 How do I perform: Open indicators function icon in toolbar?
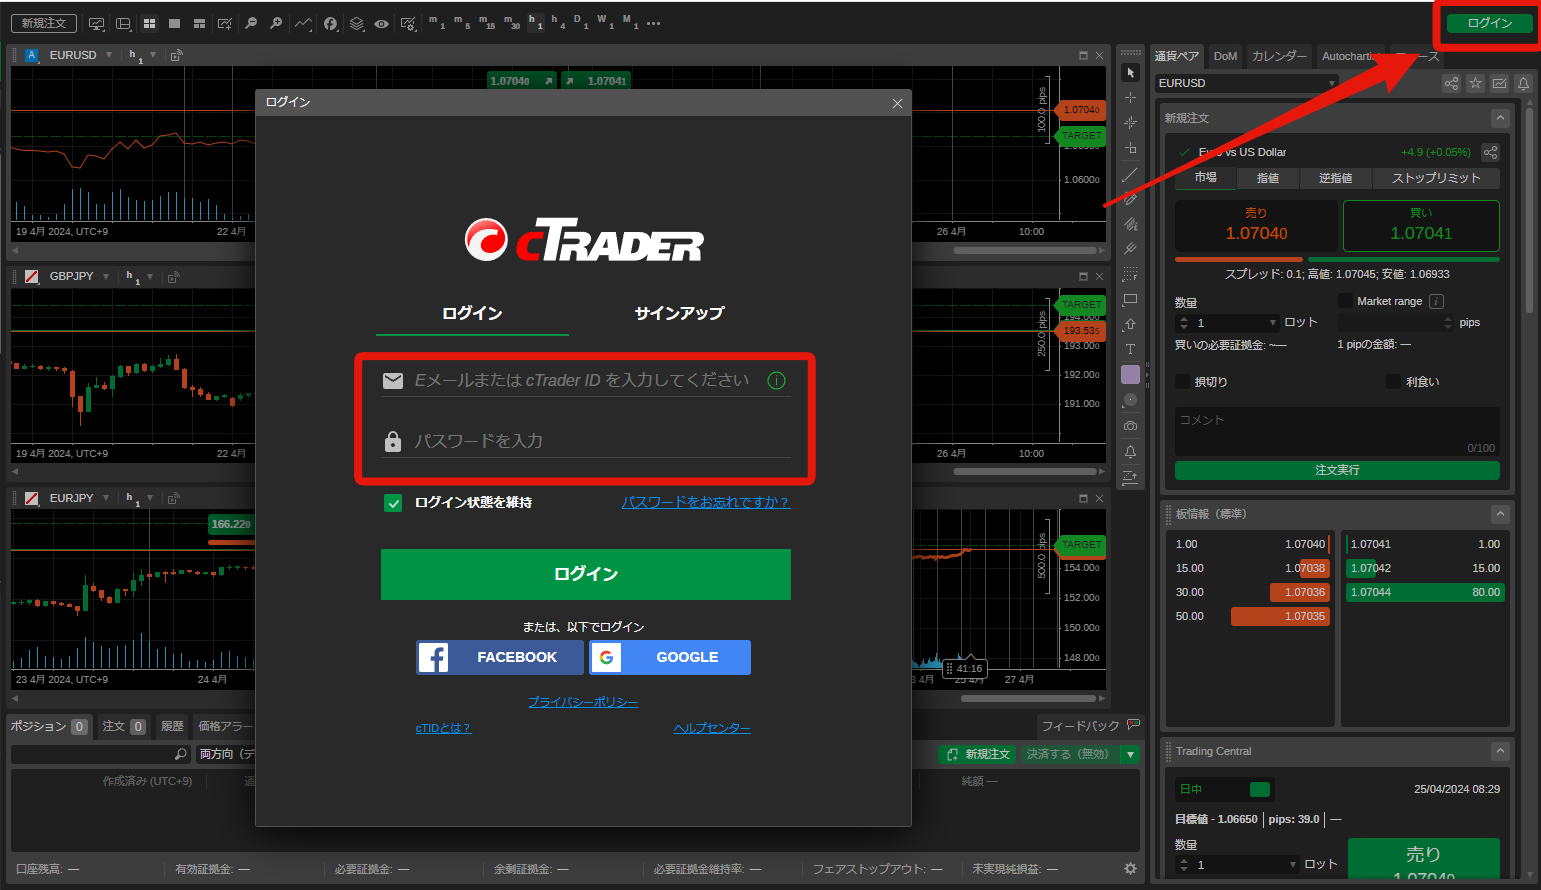pos(331,23)
